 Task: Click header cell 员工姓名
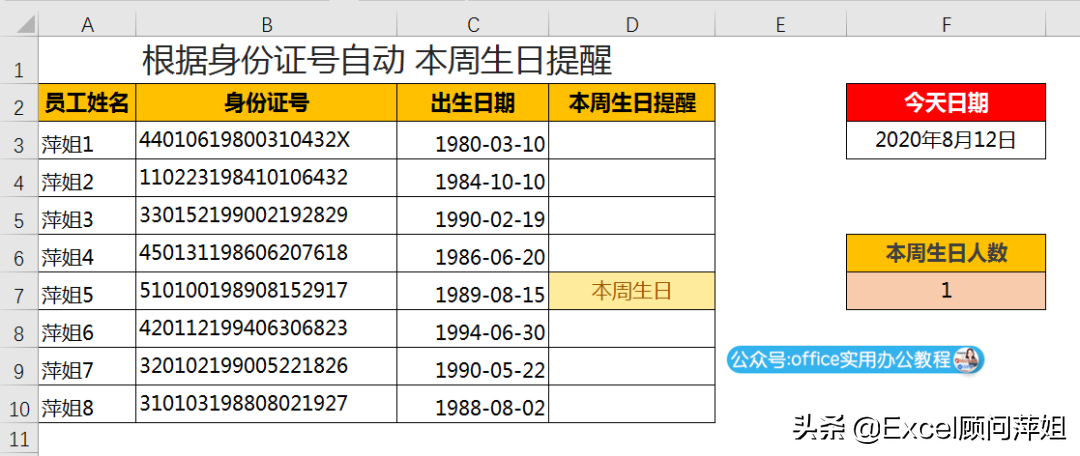(x=87, y=103)
